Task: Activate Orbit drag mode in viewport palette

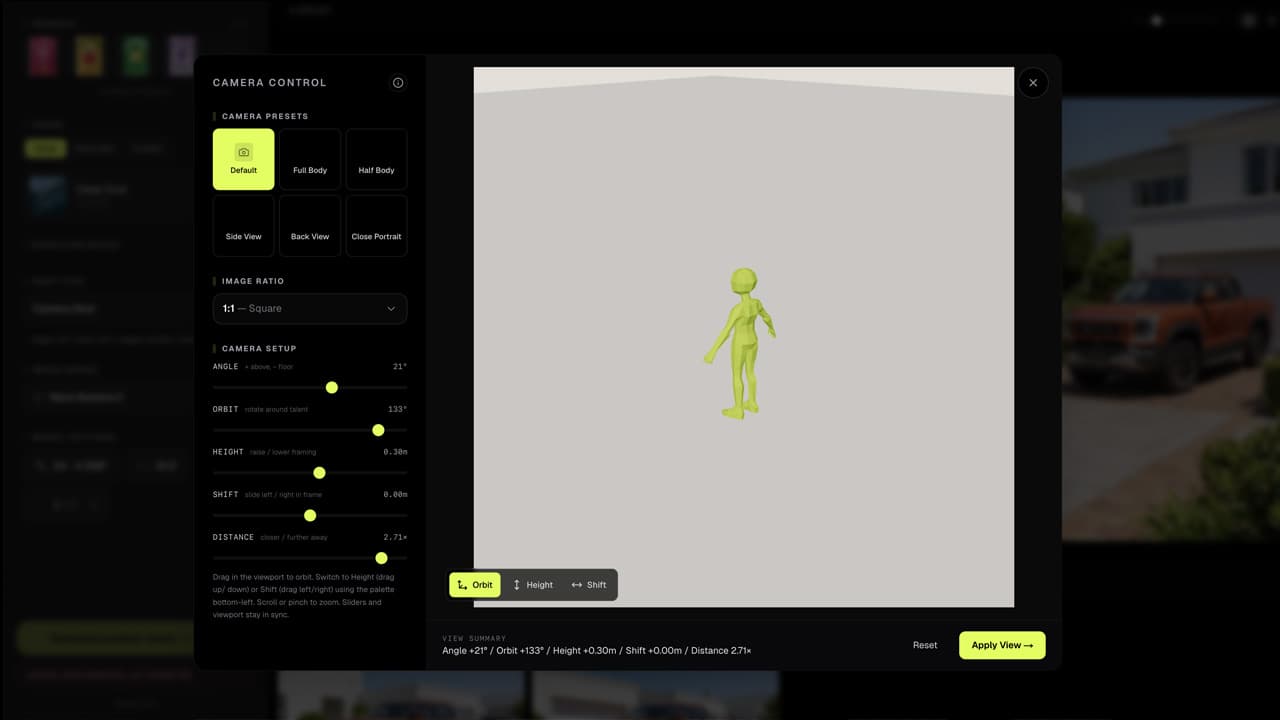Action: [x=475, y=585]
